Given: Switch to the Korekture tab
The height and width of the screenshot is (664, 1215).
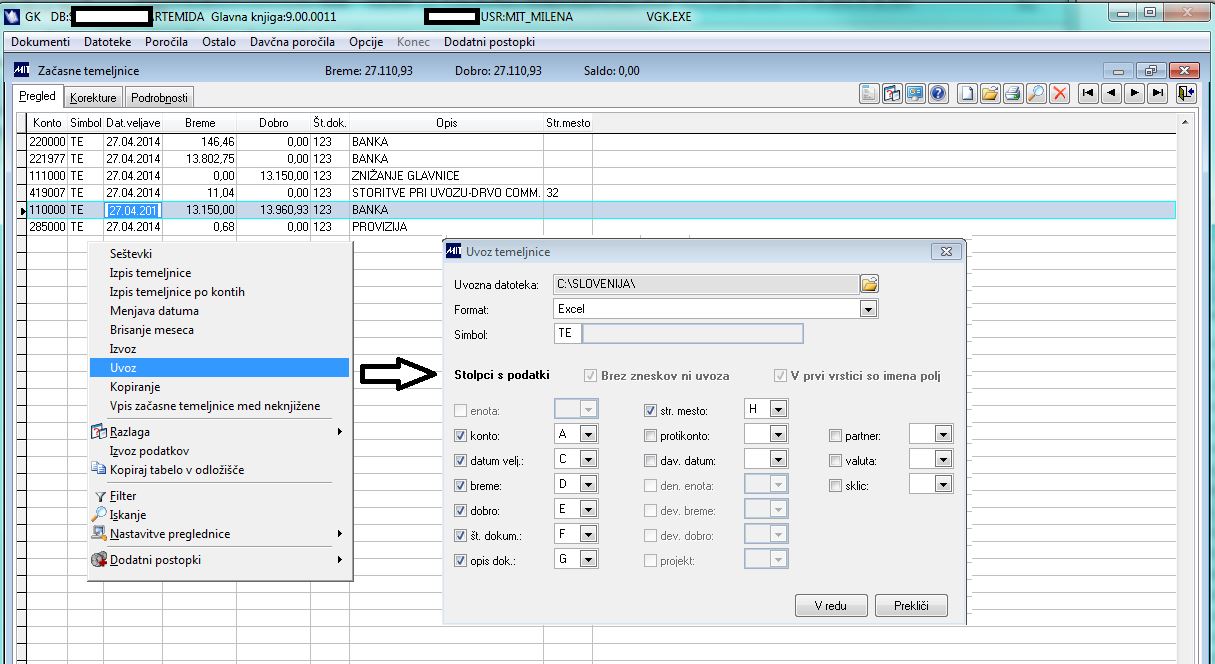Looking at the screenshot, I should pyautogui.click(x=93, y=97).
